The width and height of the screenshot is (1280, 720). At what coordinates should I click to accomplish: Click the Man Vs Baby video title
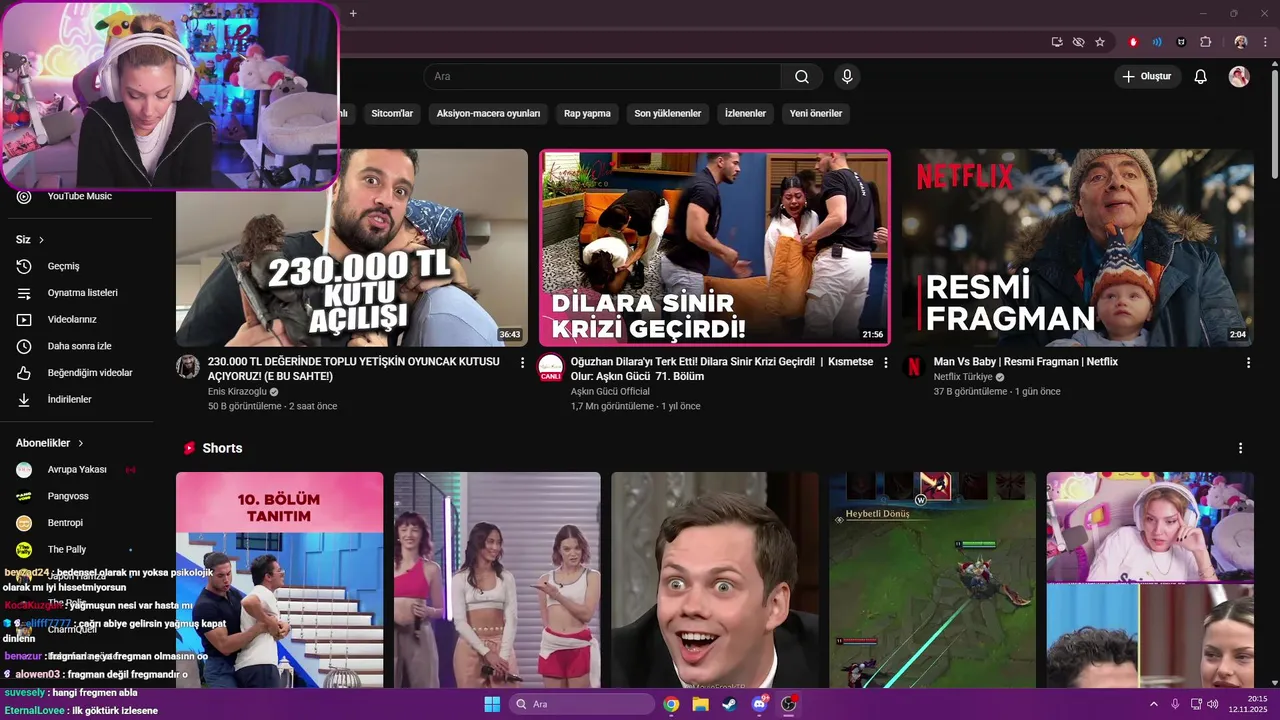click(1025, 362)
